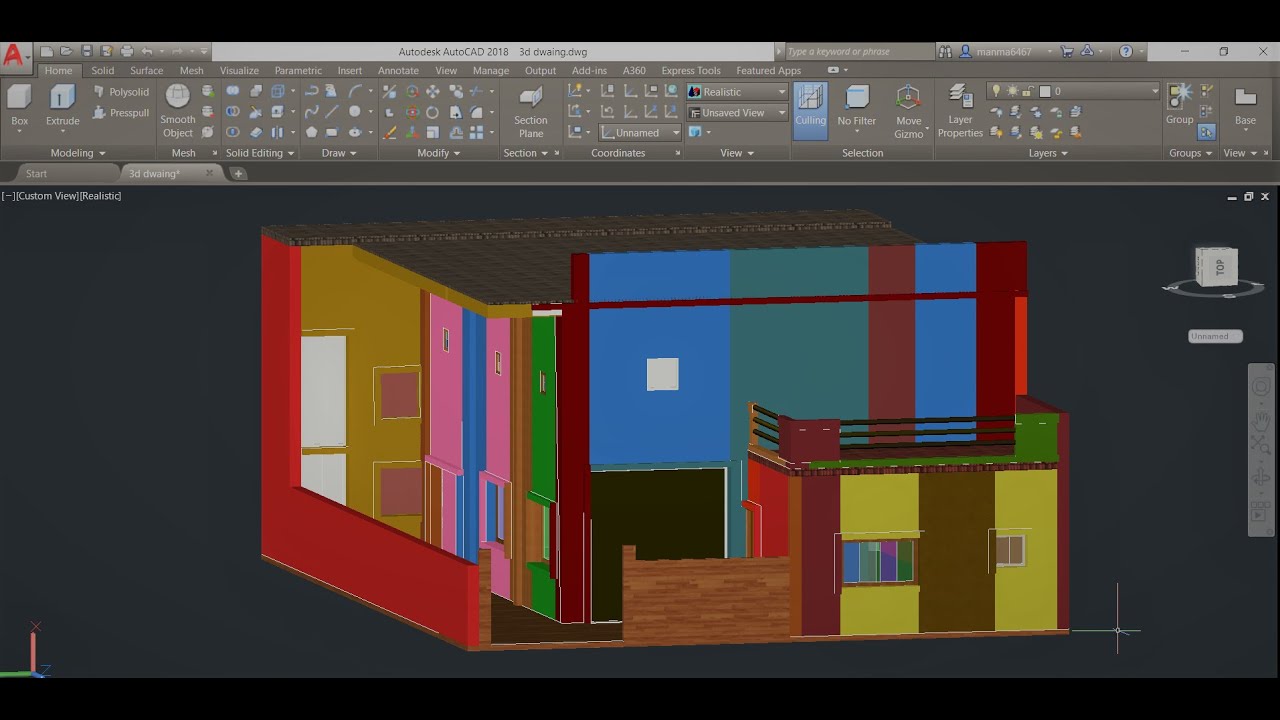1280x720 pixels.
Task: Click the [Custom View] viewport label
Action: 47,196
